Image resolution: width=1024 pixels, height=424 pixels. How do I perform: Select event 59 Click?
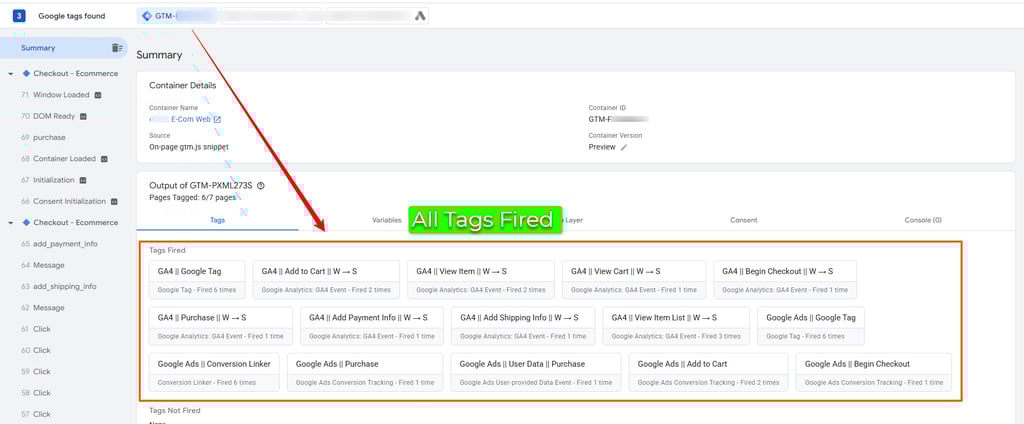36,371
